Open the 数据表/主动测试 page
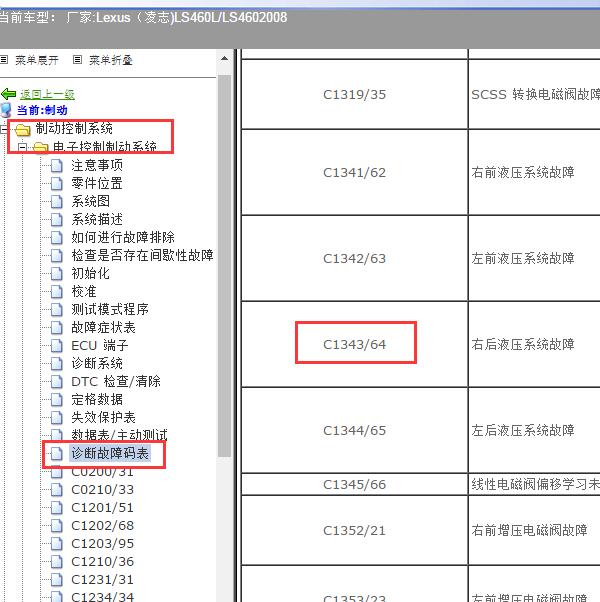The height and width of the screenshot is (602, 600). 119,435
